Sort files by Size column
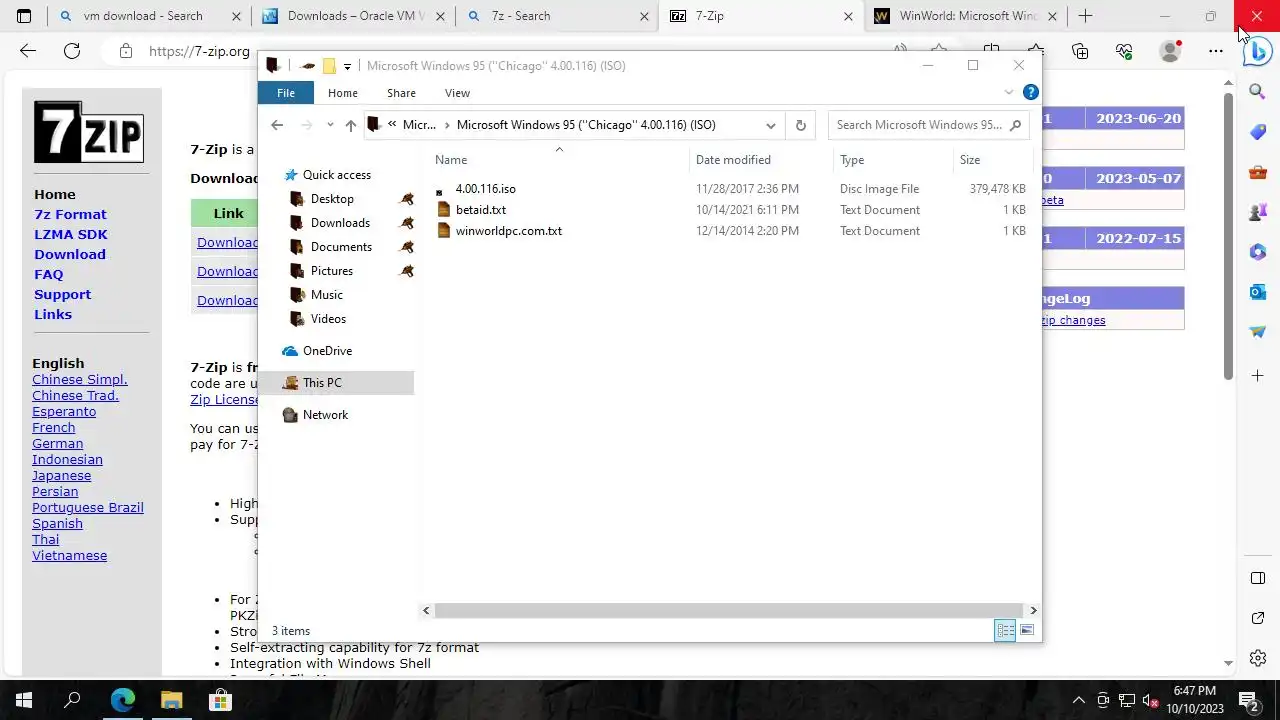This screenshot has height=720, width=1280. [x=970, y=160]
